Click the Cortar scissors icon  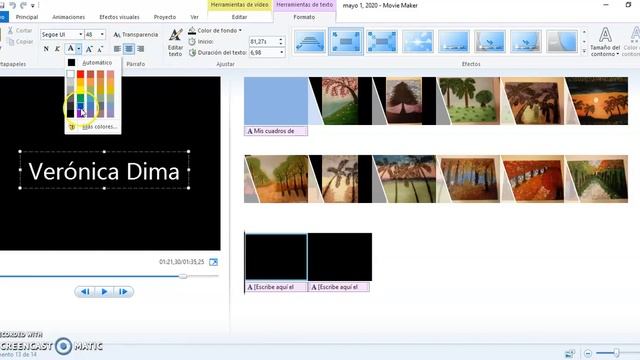pyautogui.click(x=11, y=31)
